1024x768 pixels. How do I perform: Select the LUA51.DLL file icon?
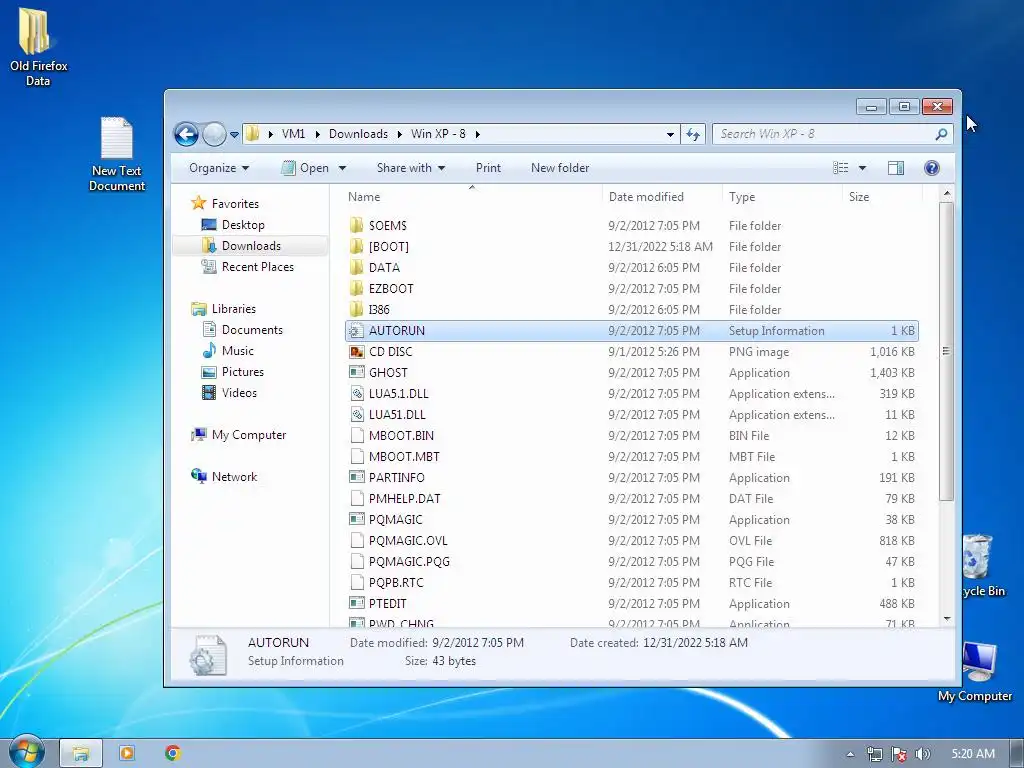point(357,414)
